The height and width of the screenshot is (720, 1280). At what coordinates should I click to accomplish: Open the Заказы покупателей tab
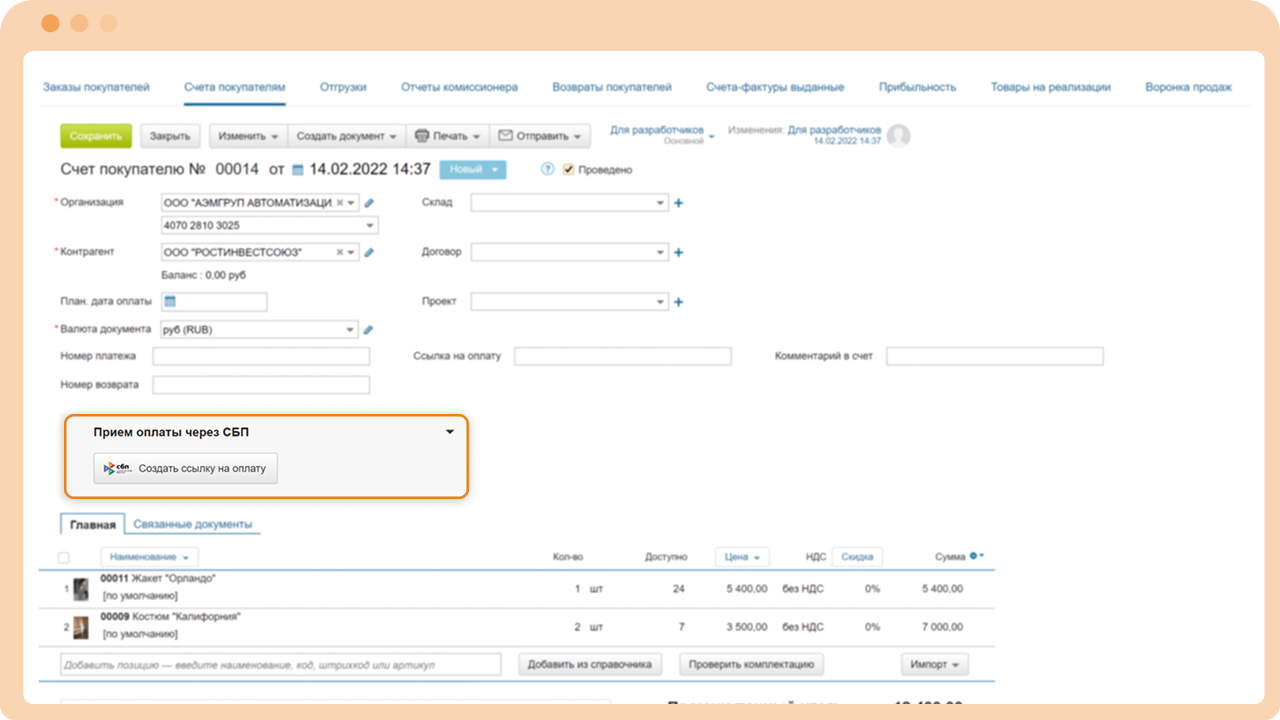point(96,87)
